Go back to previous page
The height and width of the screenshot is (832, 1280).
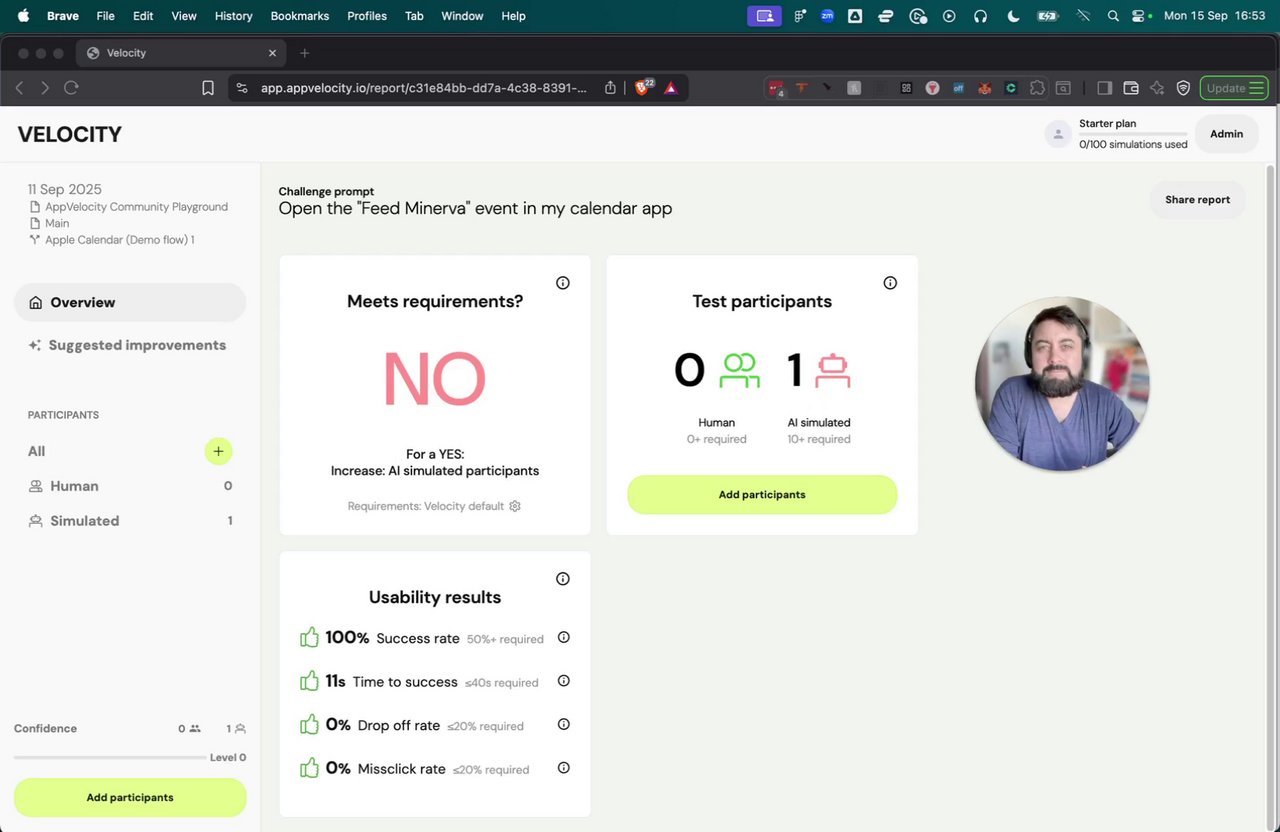pyautogui.click(x=19, y=88)
